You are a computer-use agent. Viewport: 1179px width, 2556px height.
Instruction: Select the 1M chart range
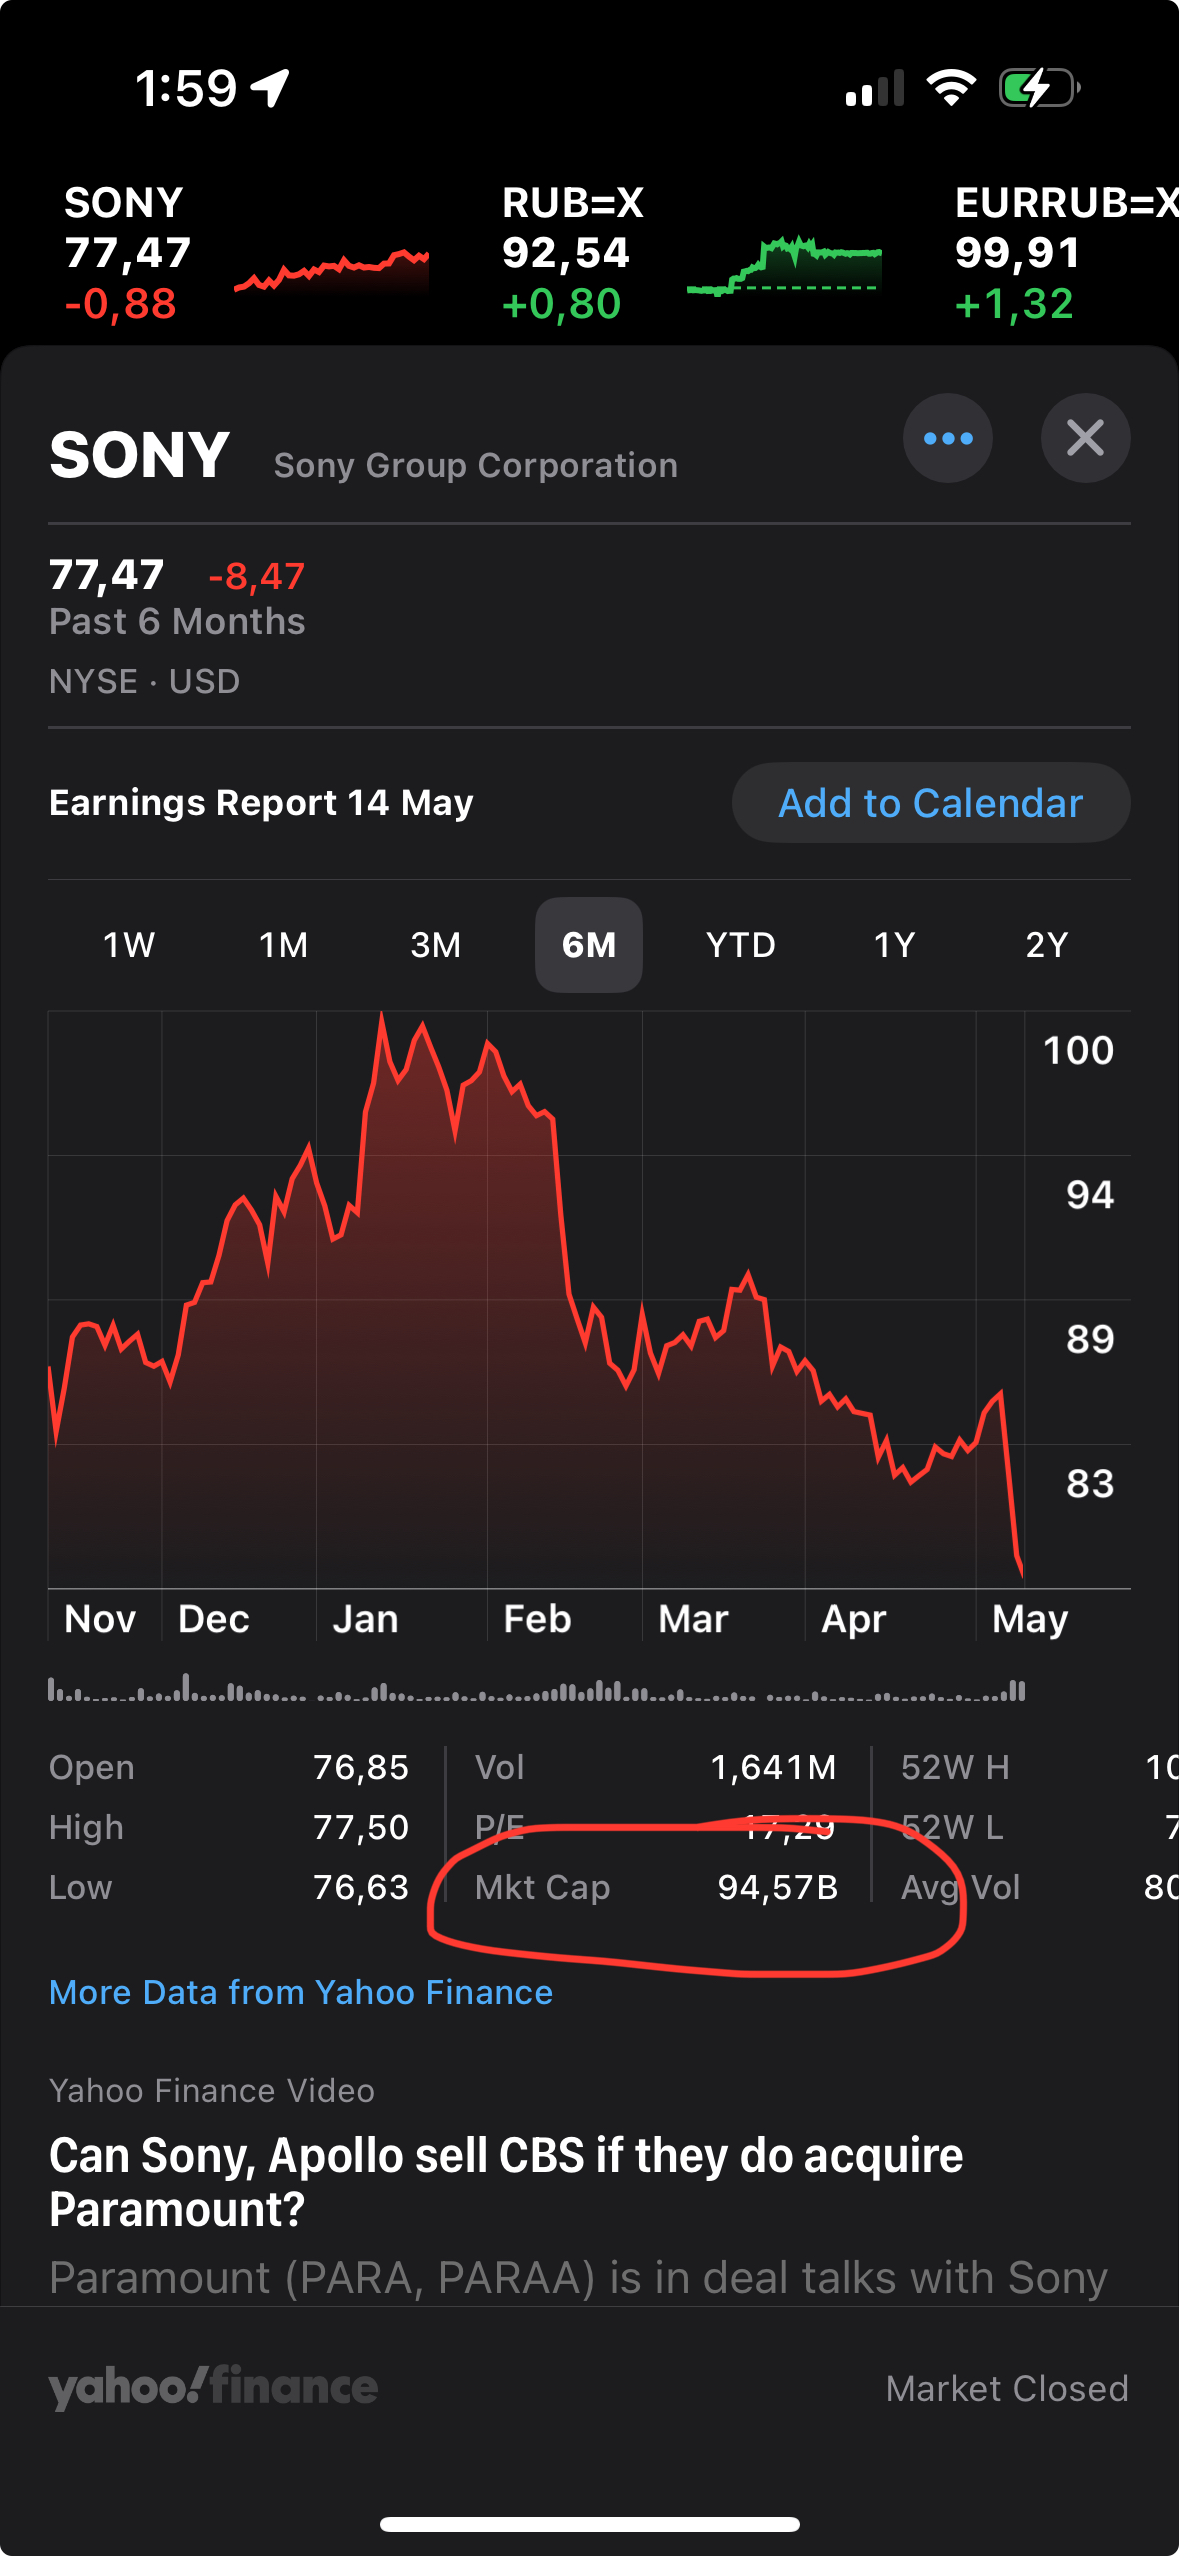(x=283, y=945)
